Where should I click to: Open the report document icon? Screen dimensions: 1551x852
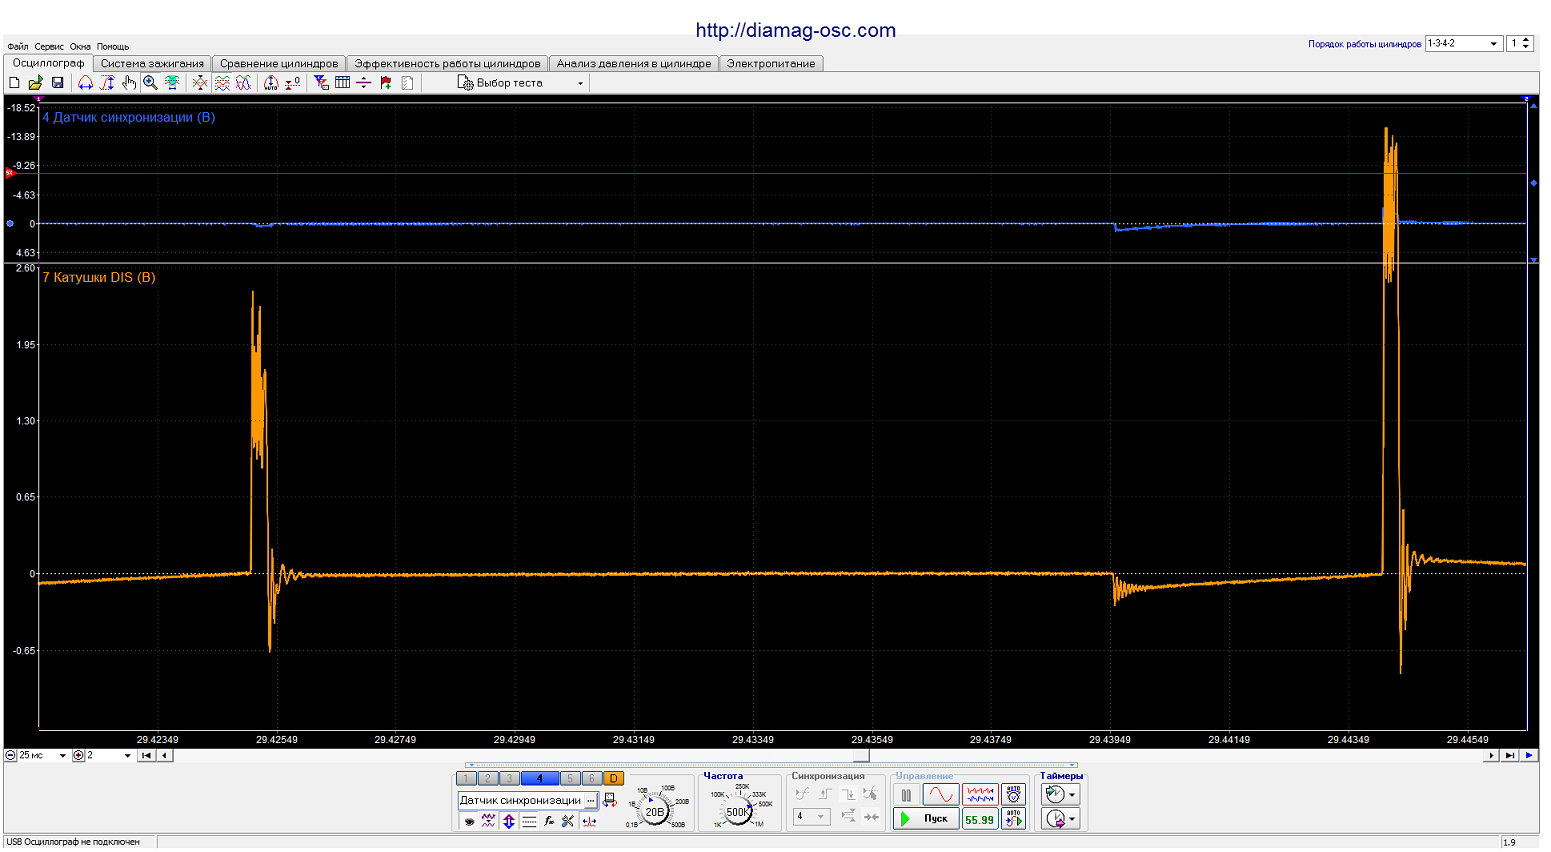pyautogui.click(x=407, y=83)
